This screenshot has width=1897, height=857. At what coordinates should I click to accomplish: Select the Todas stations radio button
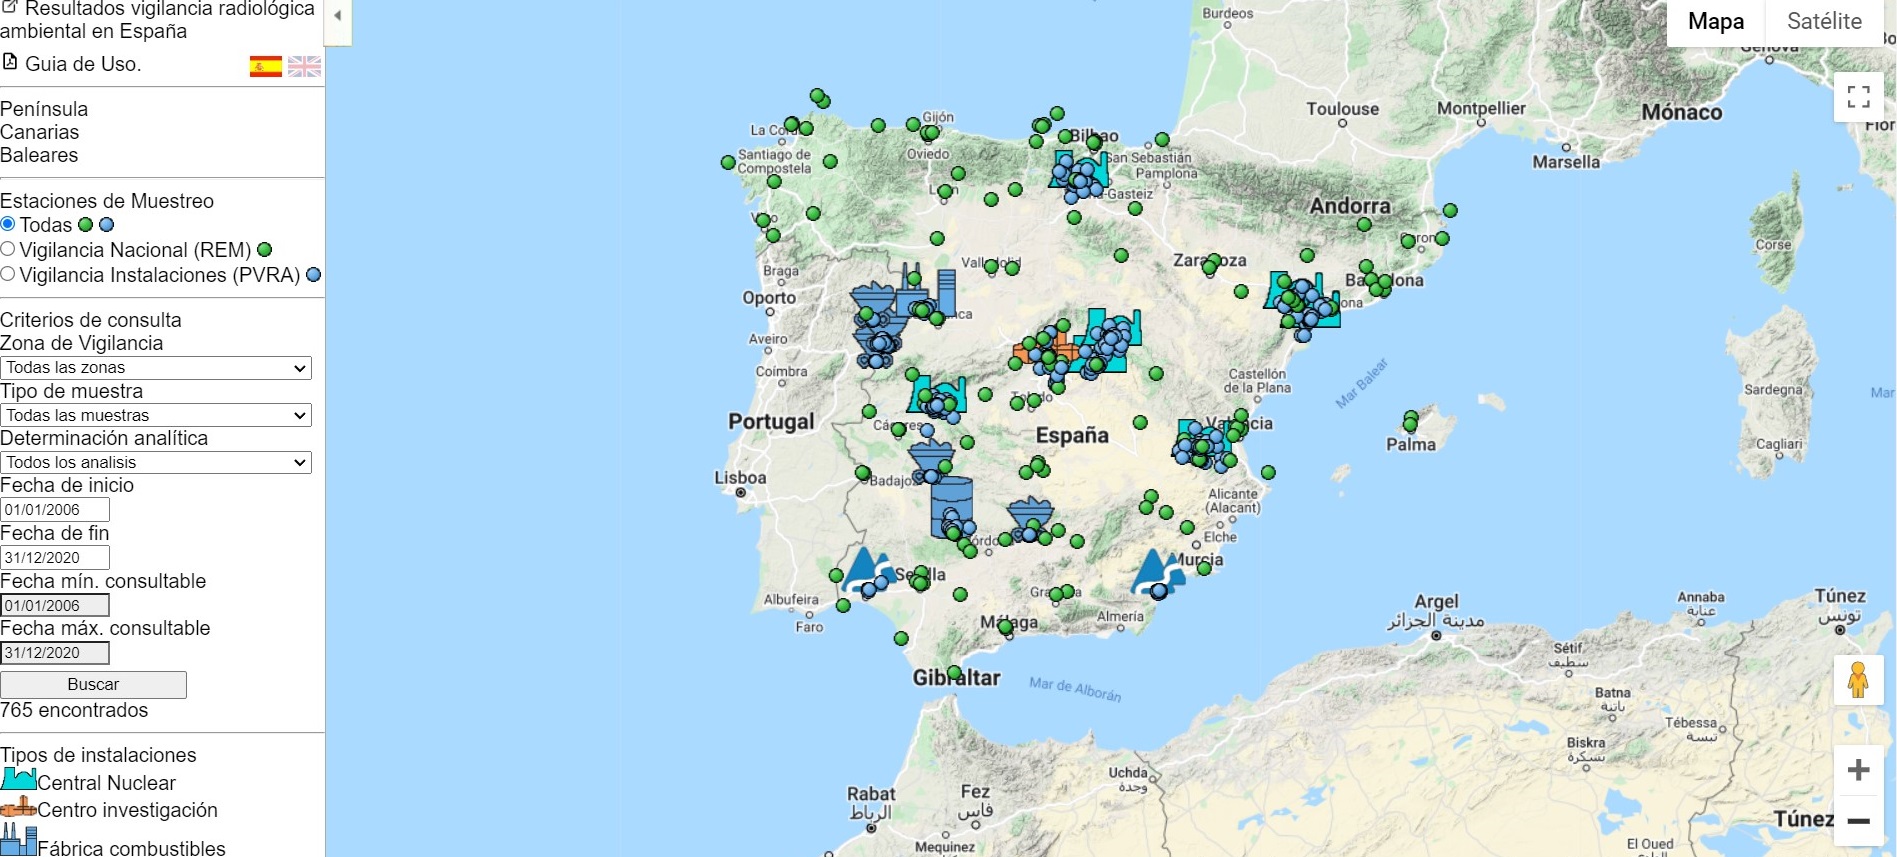8,224
